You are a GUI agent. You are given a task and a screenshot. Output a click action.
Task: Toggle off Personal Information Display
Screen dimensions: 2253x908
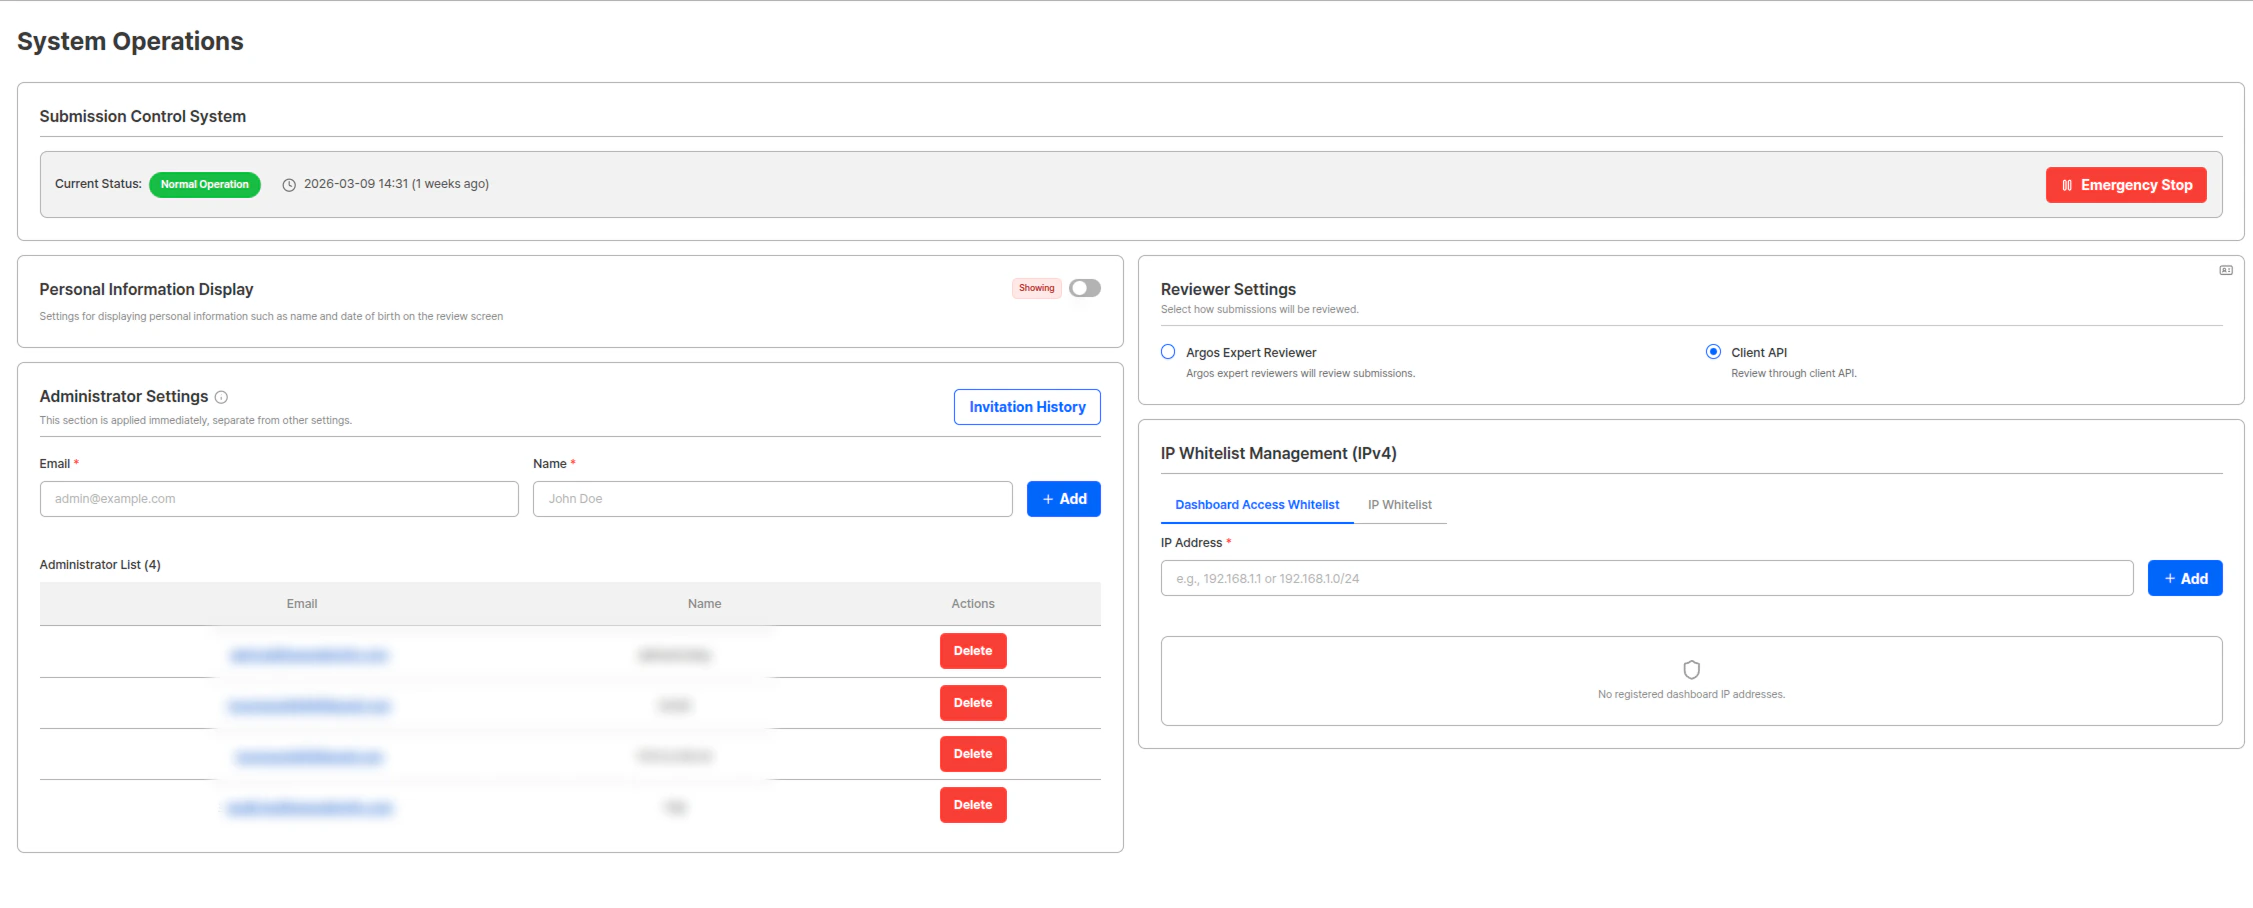point(1084,288)
